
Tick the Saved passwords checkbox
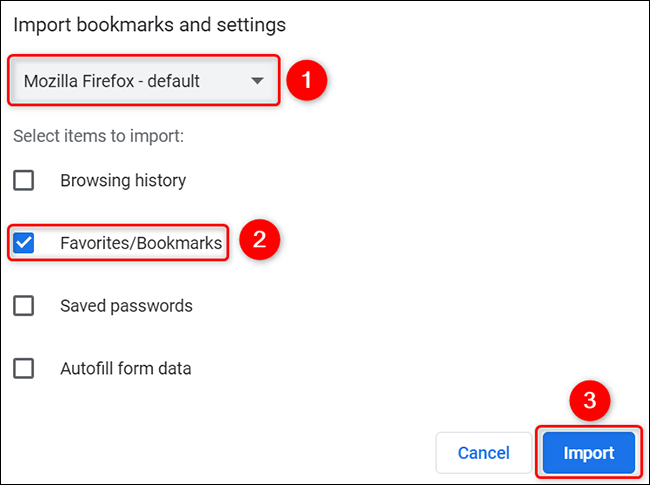pyautogui.click(x=23, y=306)
